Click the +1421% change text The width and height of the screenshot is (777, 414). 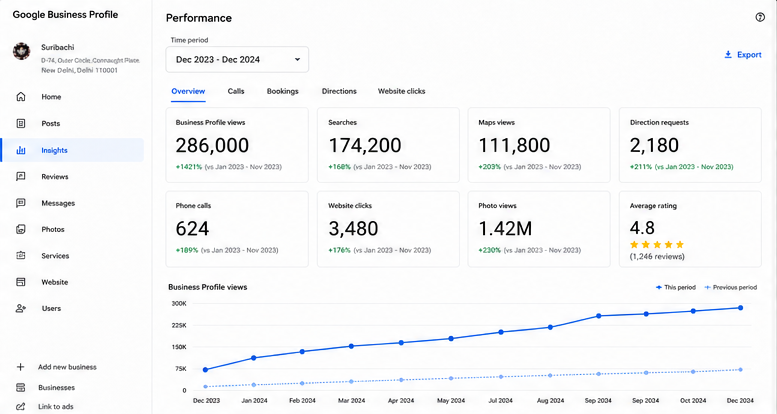click(189, 167)
